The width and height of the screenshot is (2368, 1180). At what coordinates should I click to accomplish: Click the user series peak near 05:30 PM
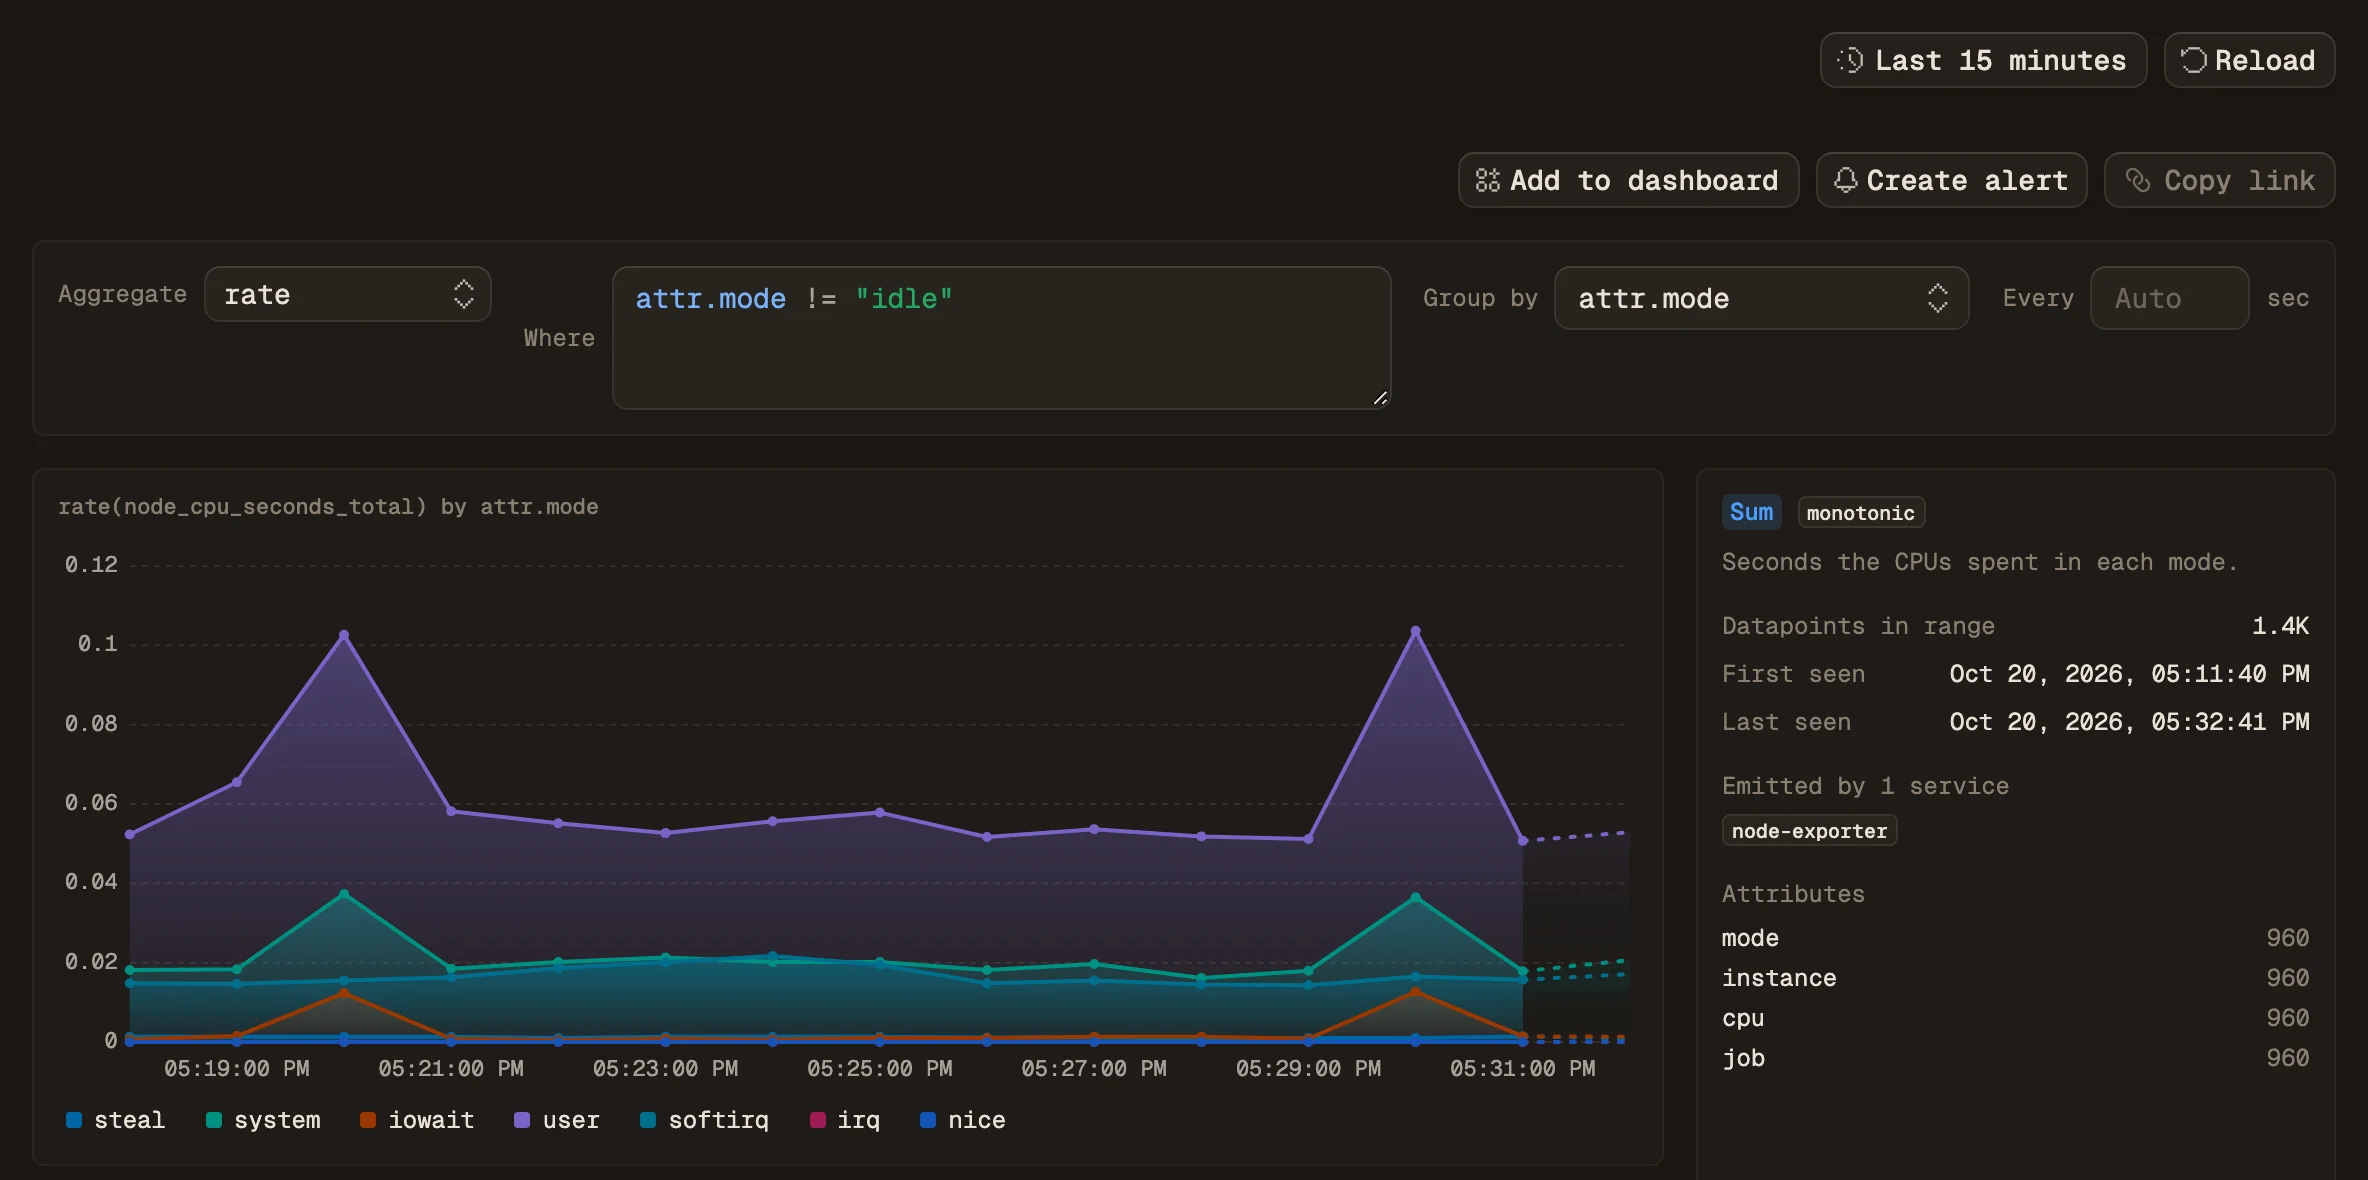1415,631
